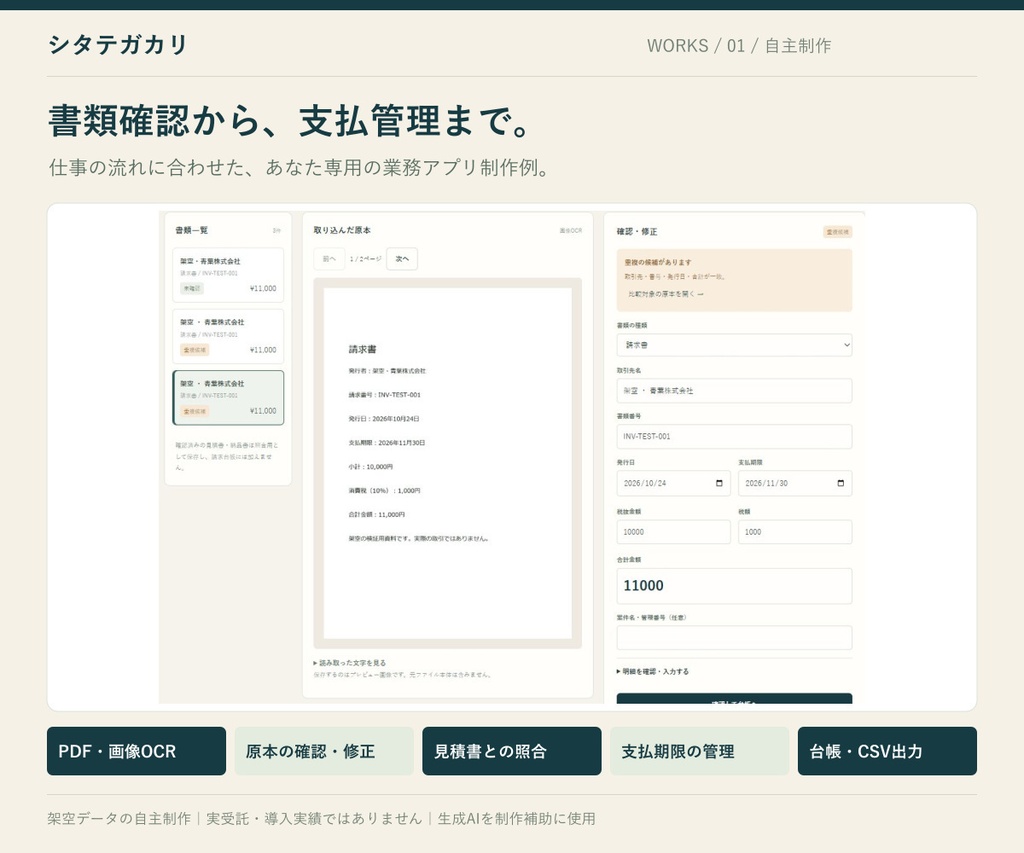This screenshot has height=853, width=1024.
Task: Click the 取り込んだ原本 panel heading
Action: pyautogui.click(x=342, y=231)
